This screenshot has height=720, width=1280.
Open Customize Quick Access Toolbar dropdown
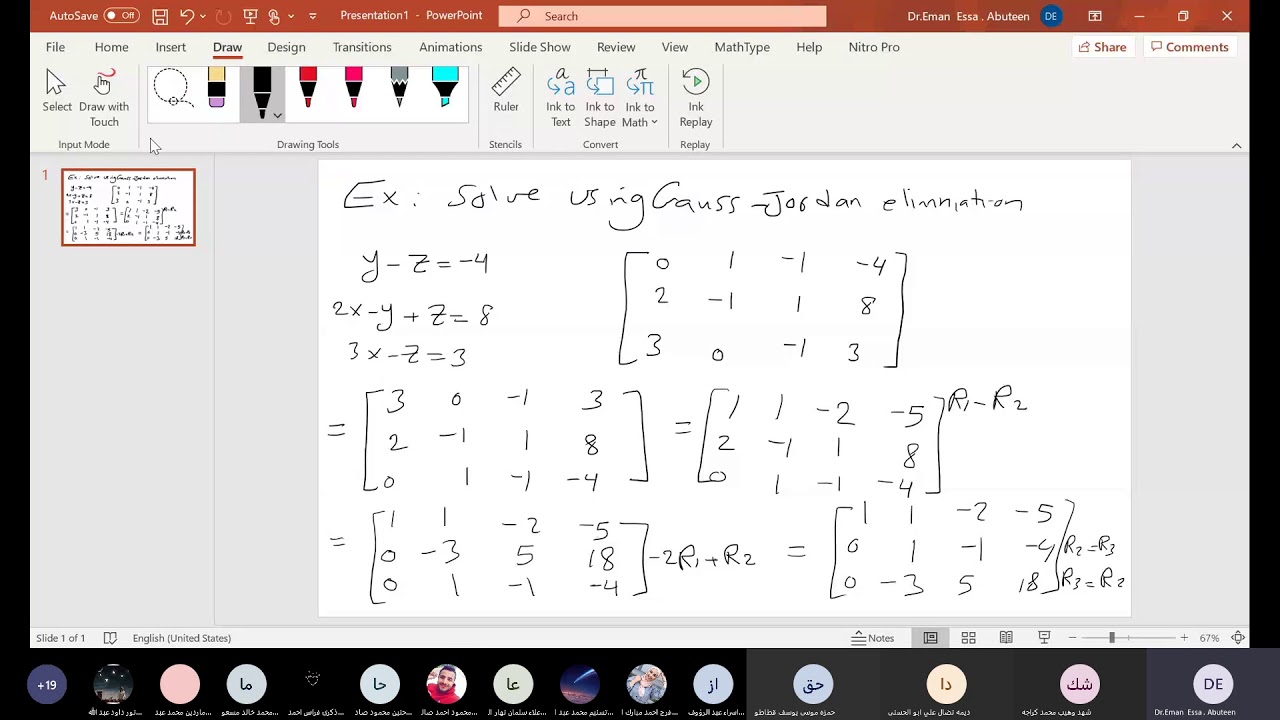(x=313, y=16)
